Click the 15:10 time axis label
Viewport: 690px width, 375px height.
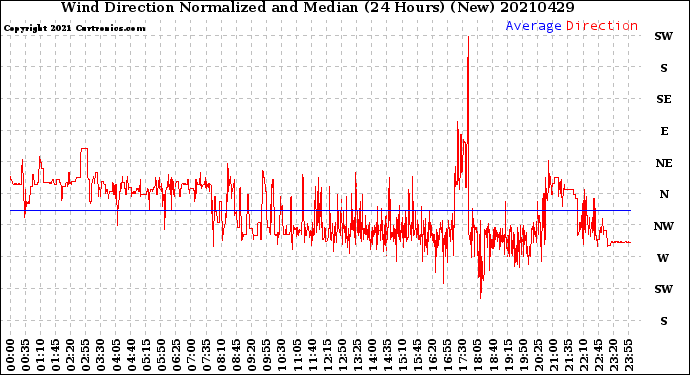402,355
